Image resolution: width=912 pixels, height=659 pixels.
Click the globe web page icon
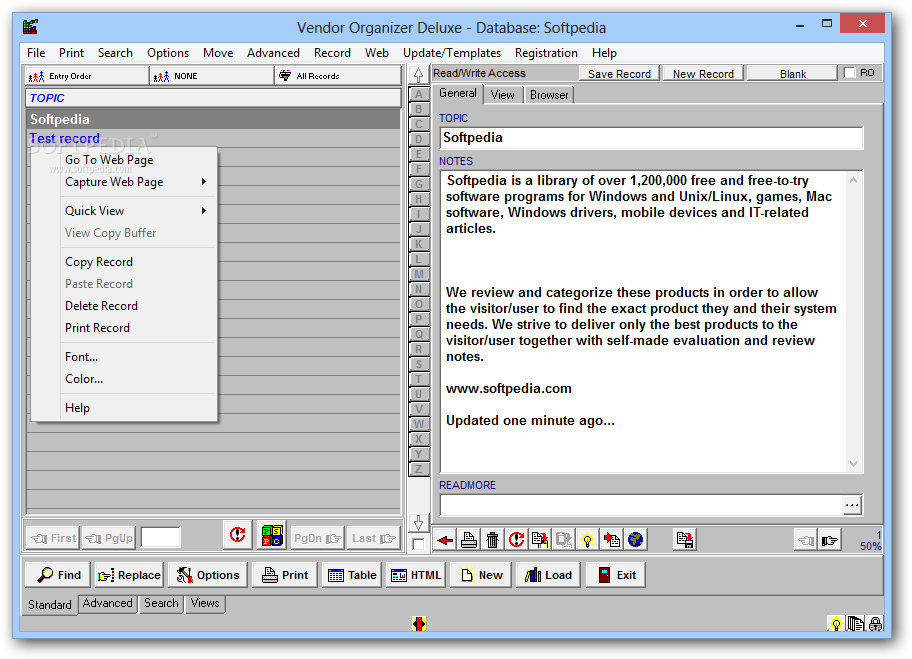635,540
